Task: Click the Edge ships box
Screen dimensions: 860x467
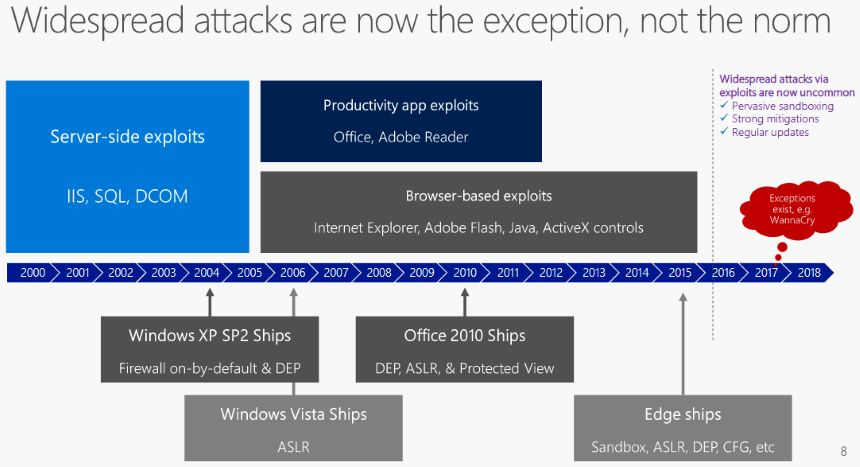Action: (683, 428)
